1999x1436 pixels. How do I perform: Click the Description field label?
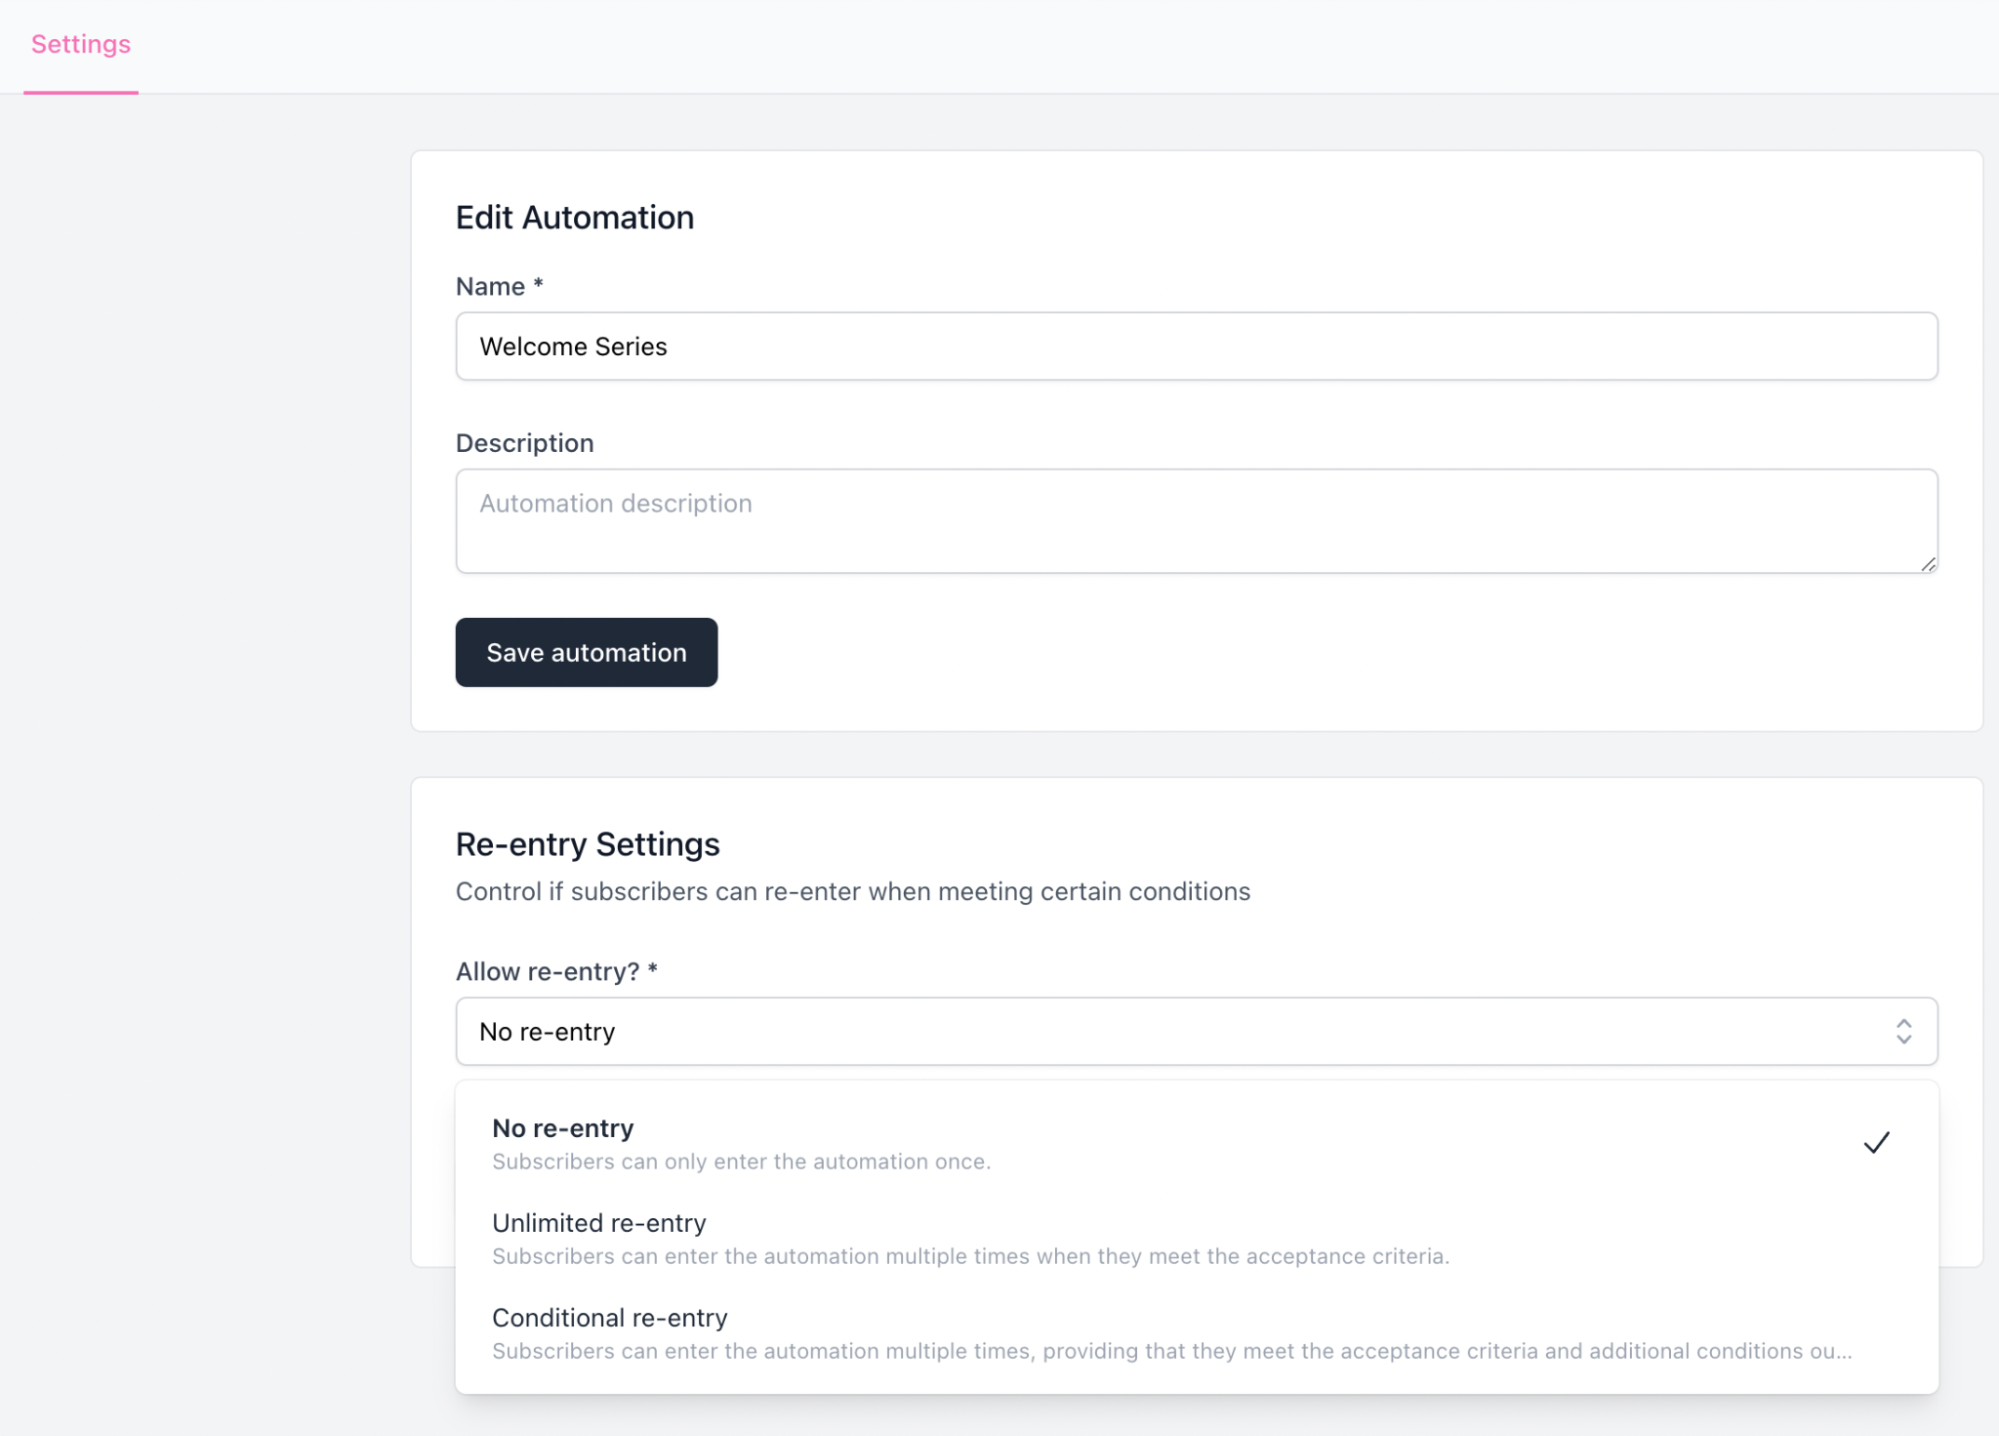click(x=524, y=443)
